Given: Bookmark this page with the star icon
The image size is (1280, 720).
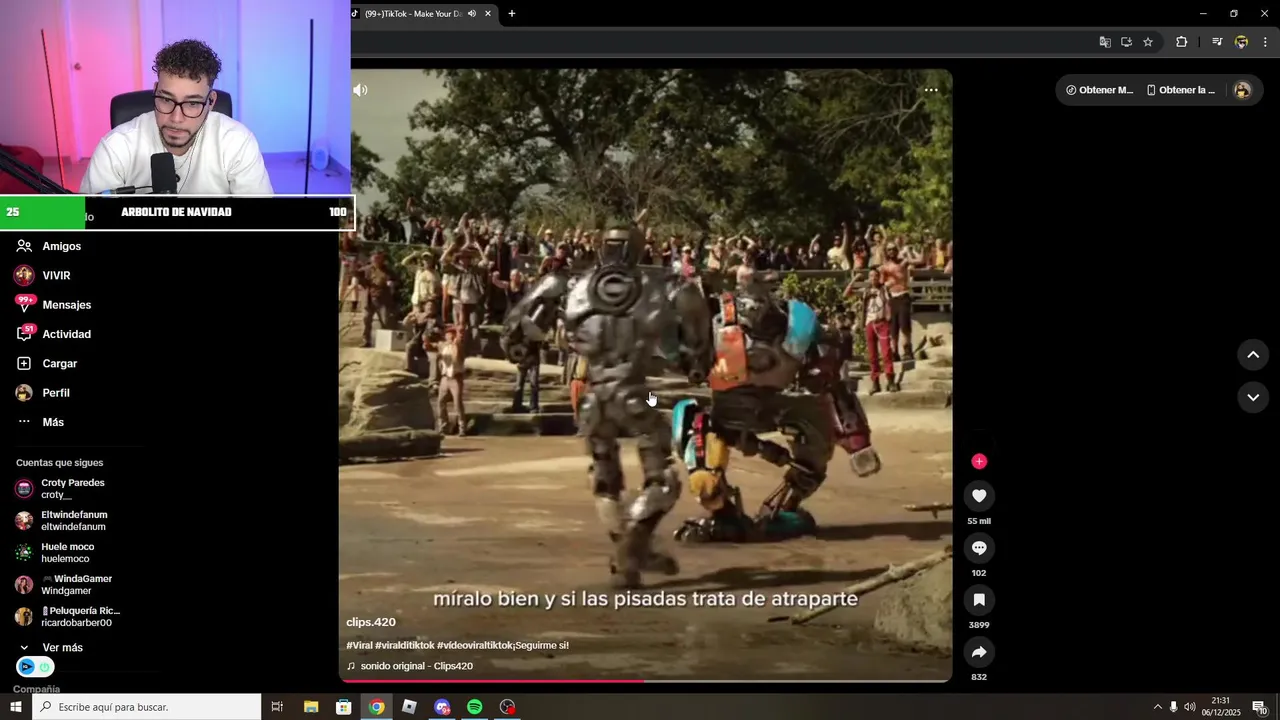Looking at the screenshot, I should (1148, 42).
